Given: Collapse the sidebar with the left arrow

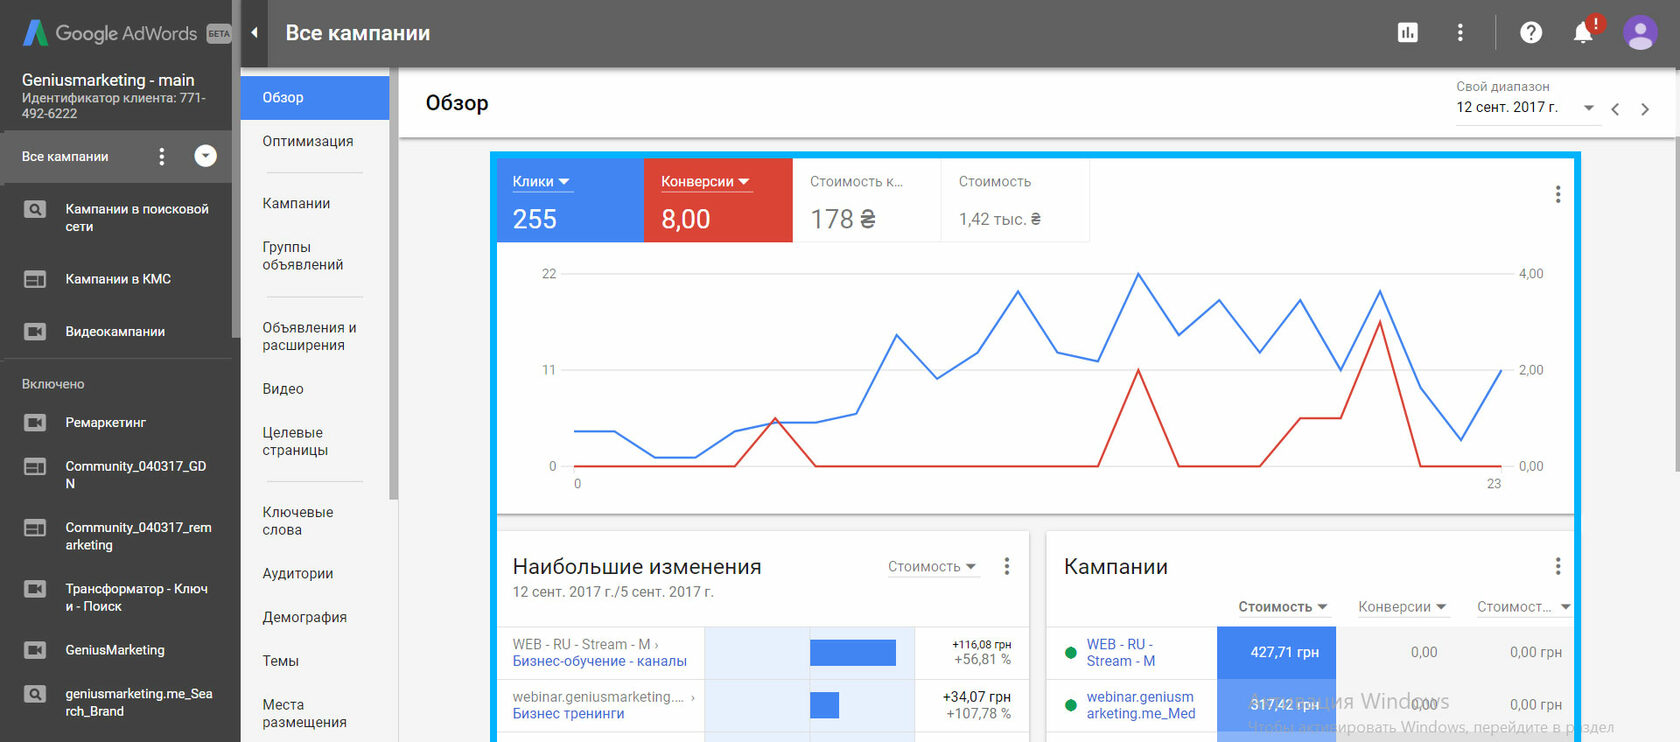Looking at the screenshot, I should [254, 33].
